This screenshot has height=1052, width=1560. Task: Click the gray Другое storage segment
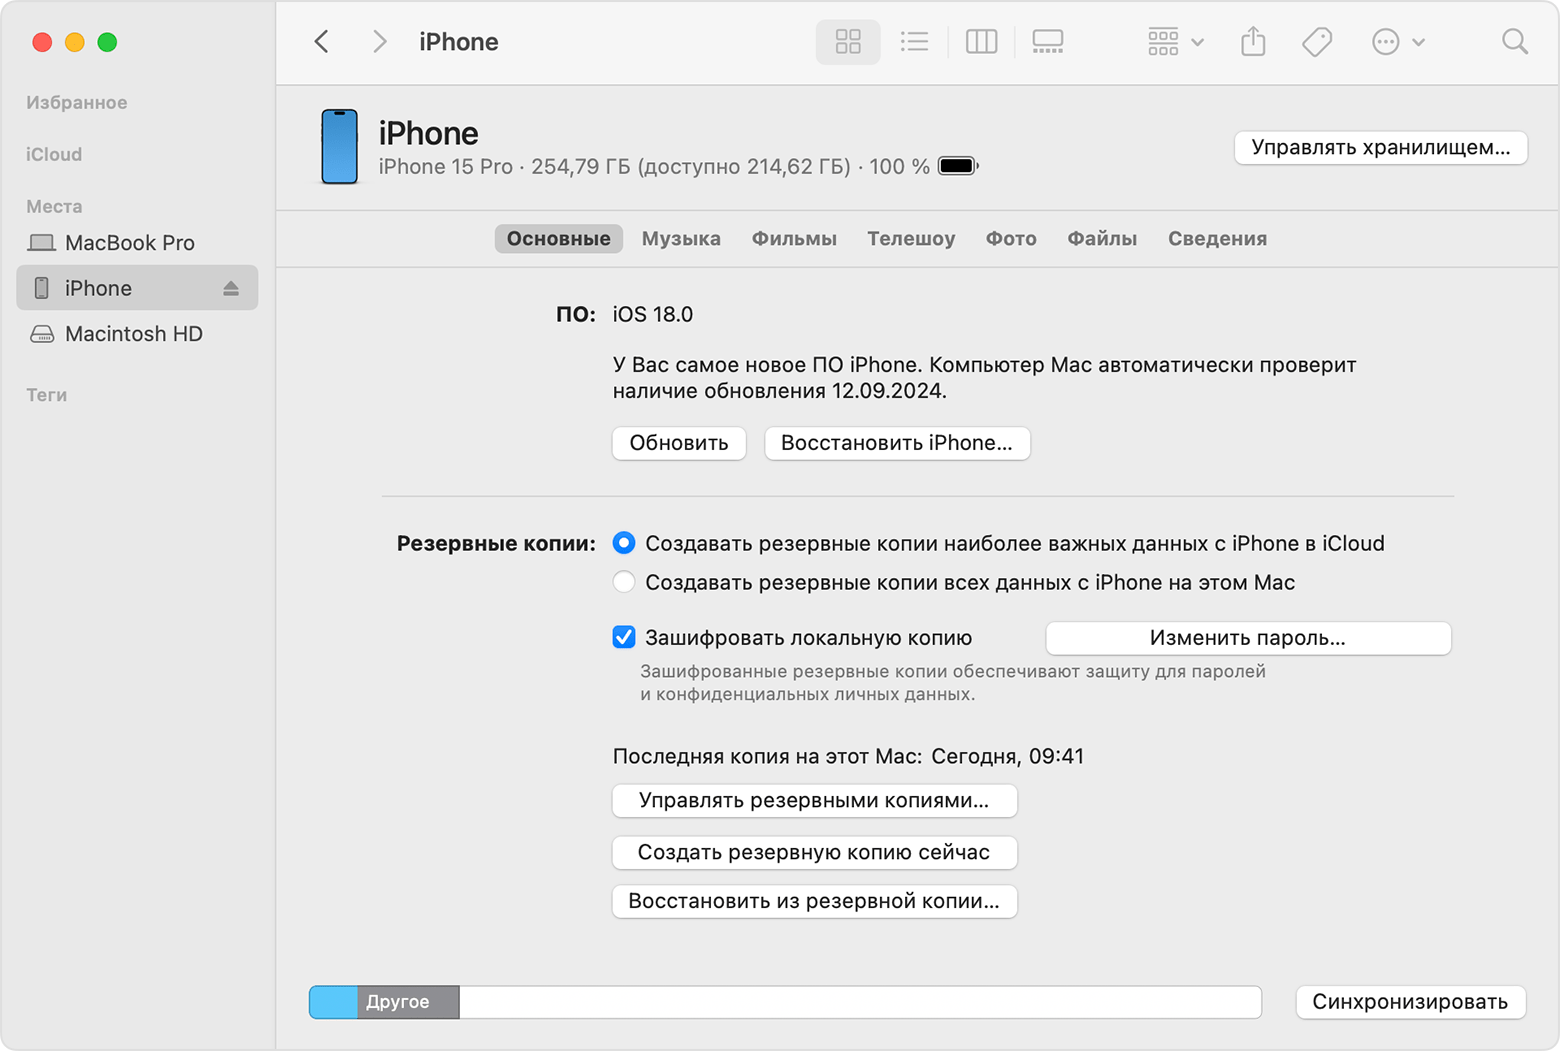pyautogui.click(x=408, y=1002)
